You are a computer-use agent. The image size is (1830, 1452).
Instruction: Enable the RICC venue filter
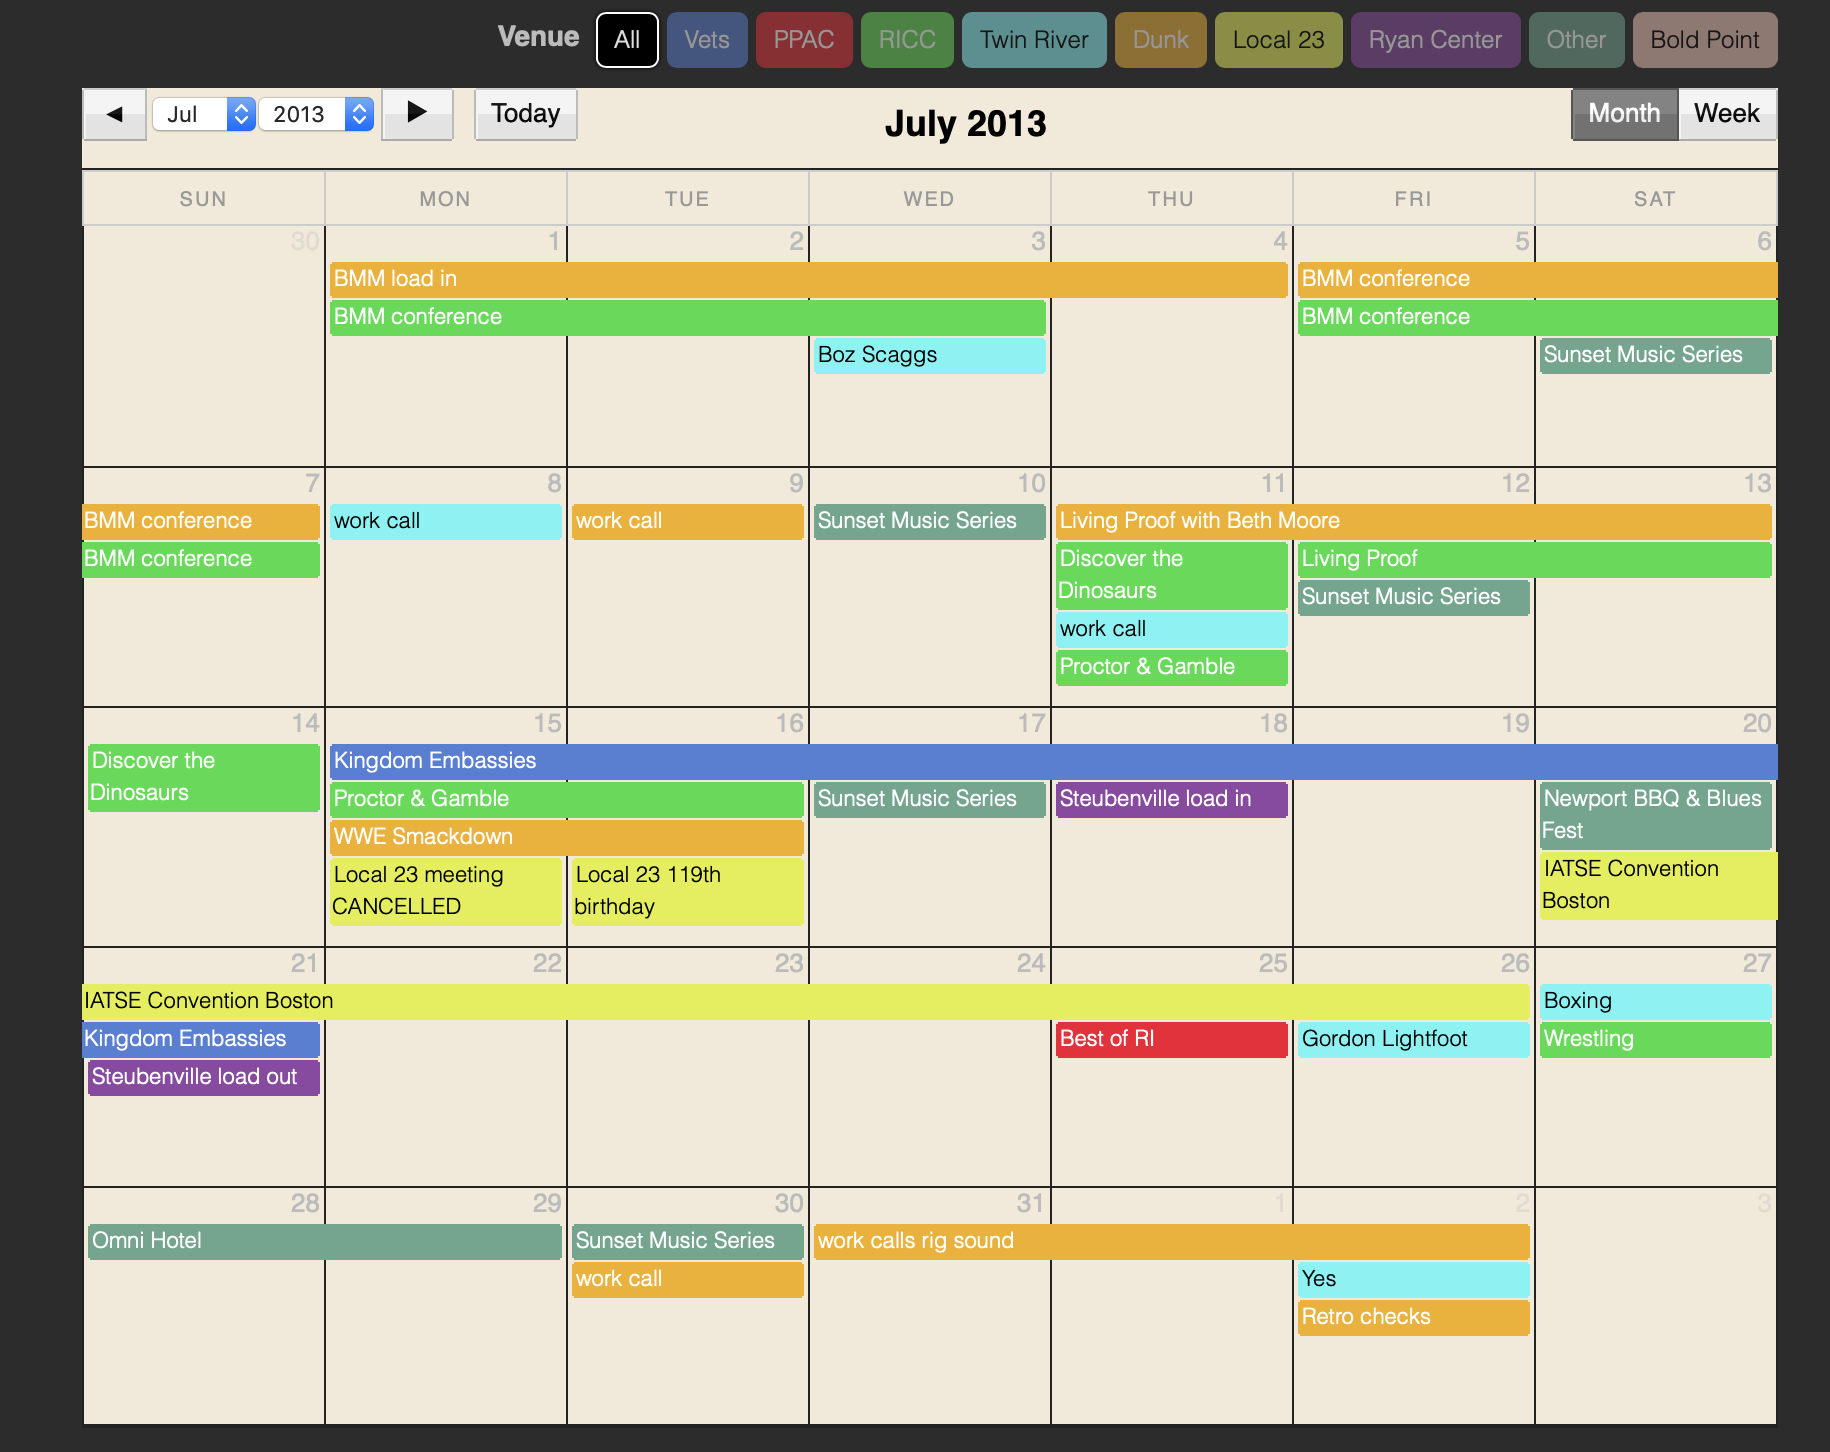pyautogui.click(x=907, y=40)
